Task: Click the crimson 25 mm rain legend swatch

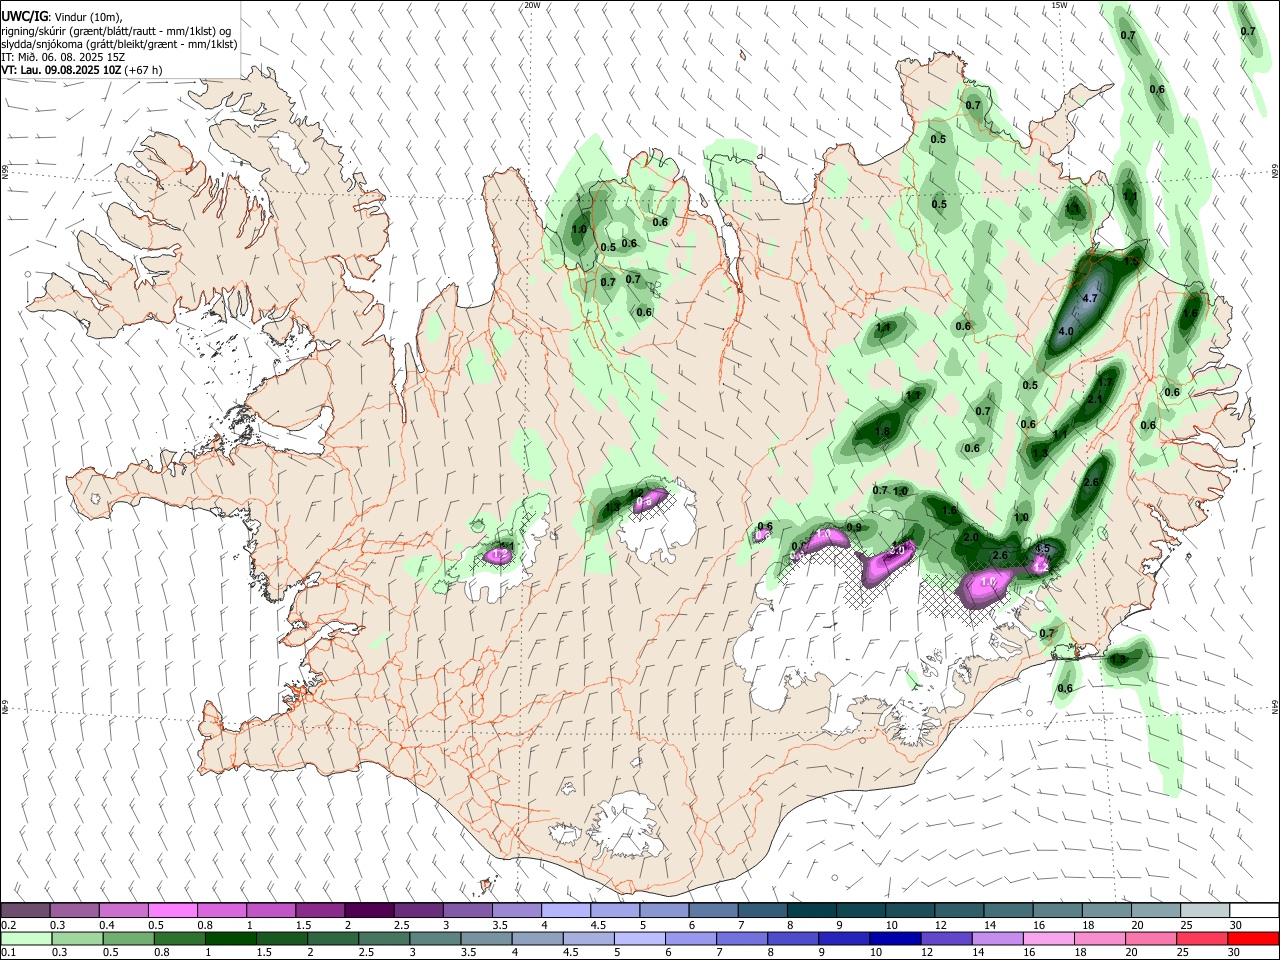Action: tap(1202, 938)
